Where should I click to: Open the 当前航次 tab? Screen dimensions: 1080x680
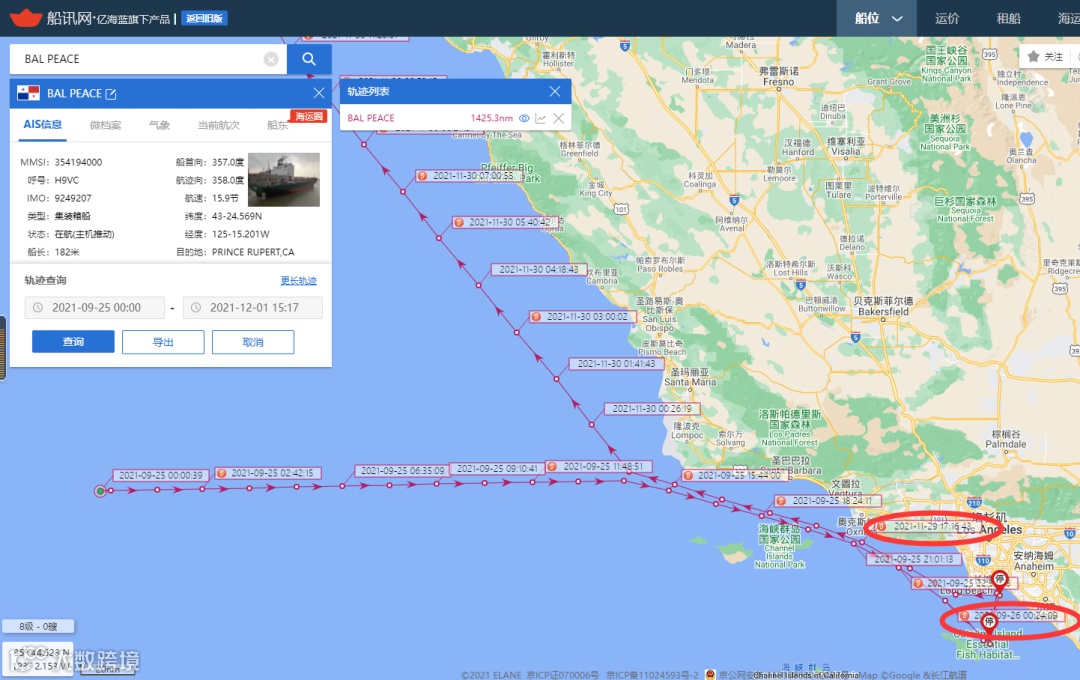(218, 125)
